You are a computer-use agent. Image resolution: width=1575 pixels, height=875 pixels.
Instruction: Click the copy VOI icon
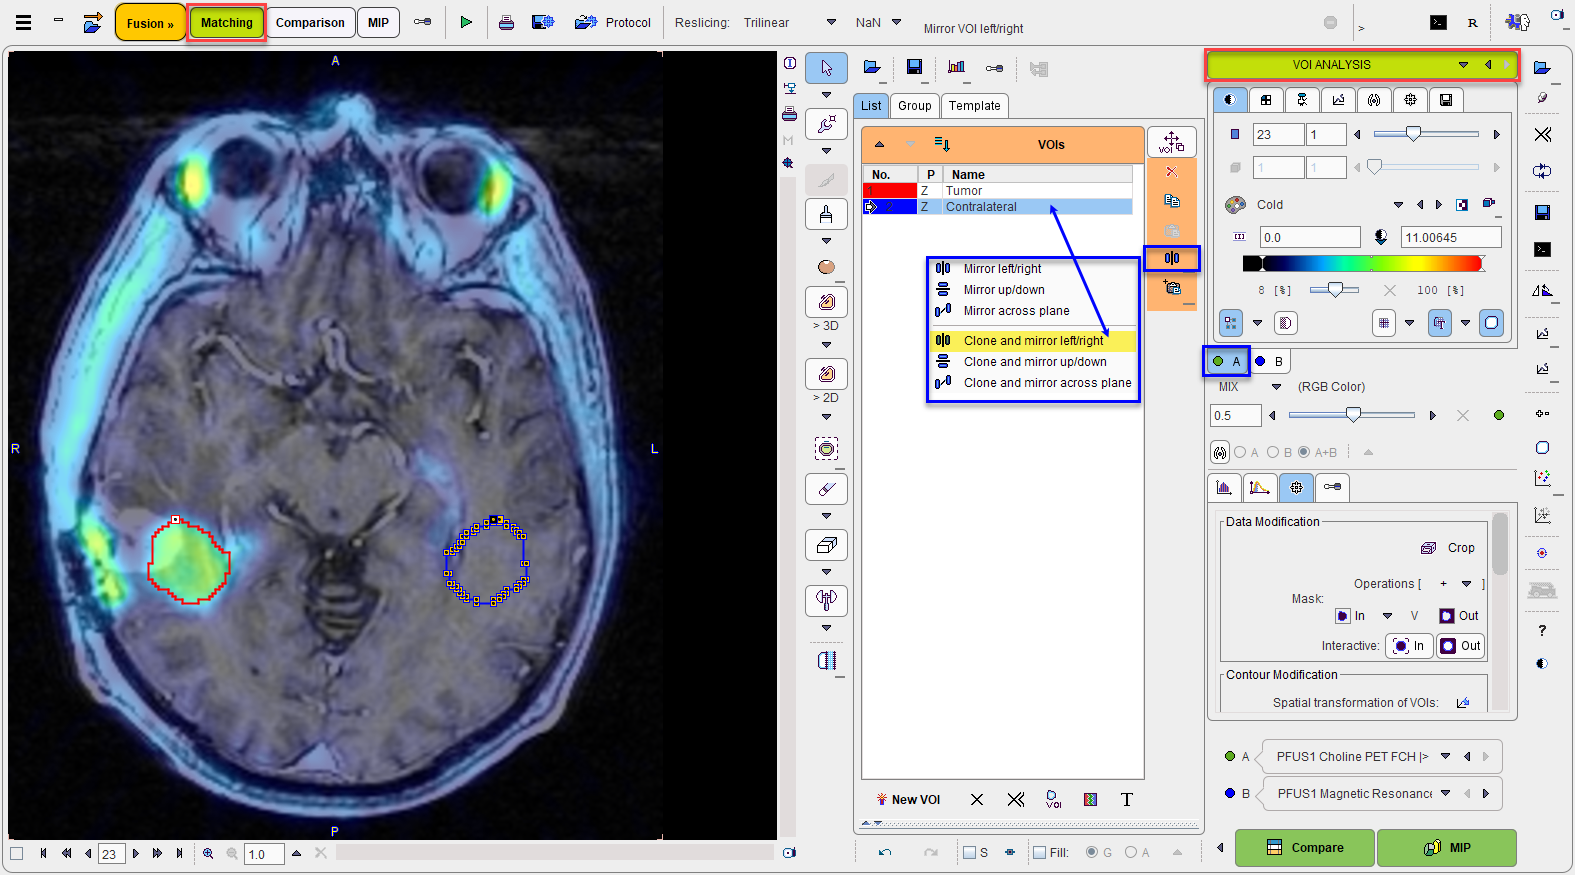pos(1172,201)
